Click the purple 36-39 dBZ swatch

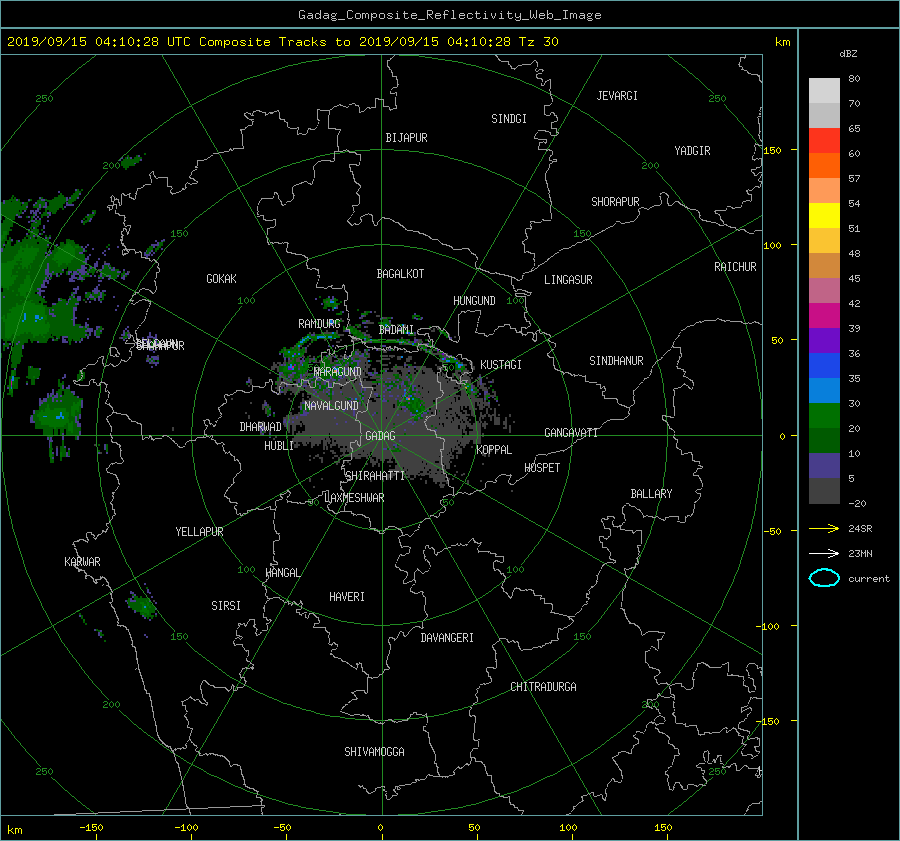pos(824,341)
